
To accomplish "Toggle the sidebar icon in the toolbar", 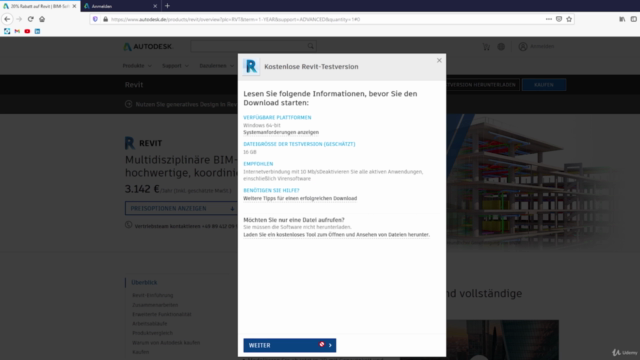I will [633, 19].
